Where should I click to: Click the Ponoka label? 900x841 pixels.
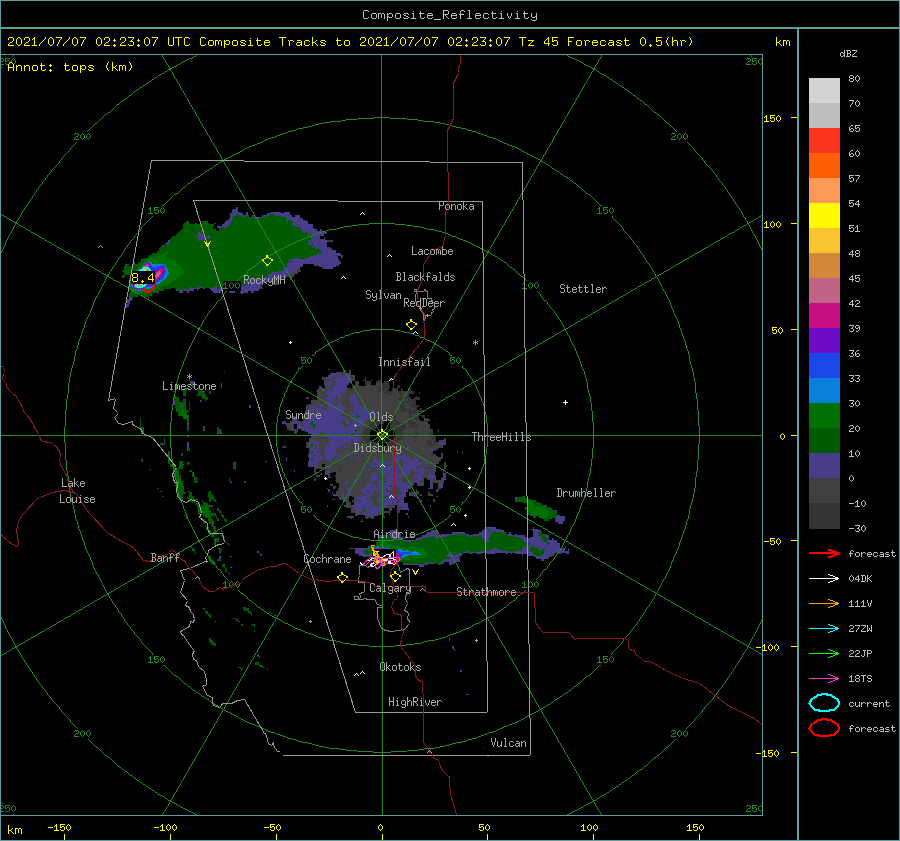click(x=456, y=206)
